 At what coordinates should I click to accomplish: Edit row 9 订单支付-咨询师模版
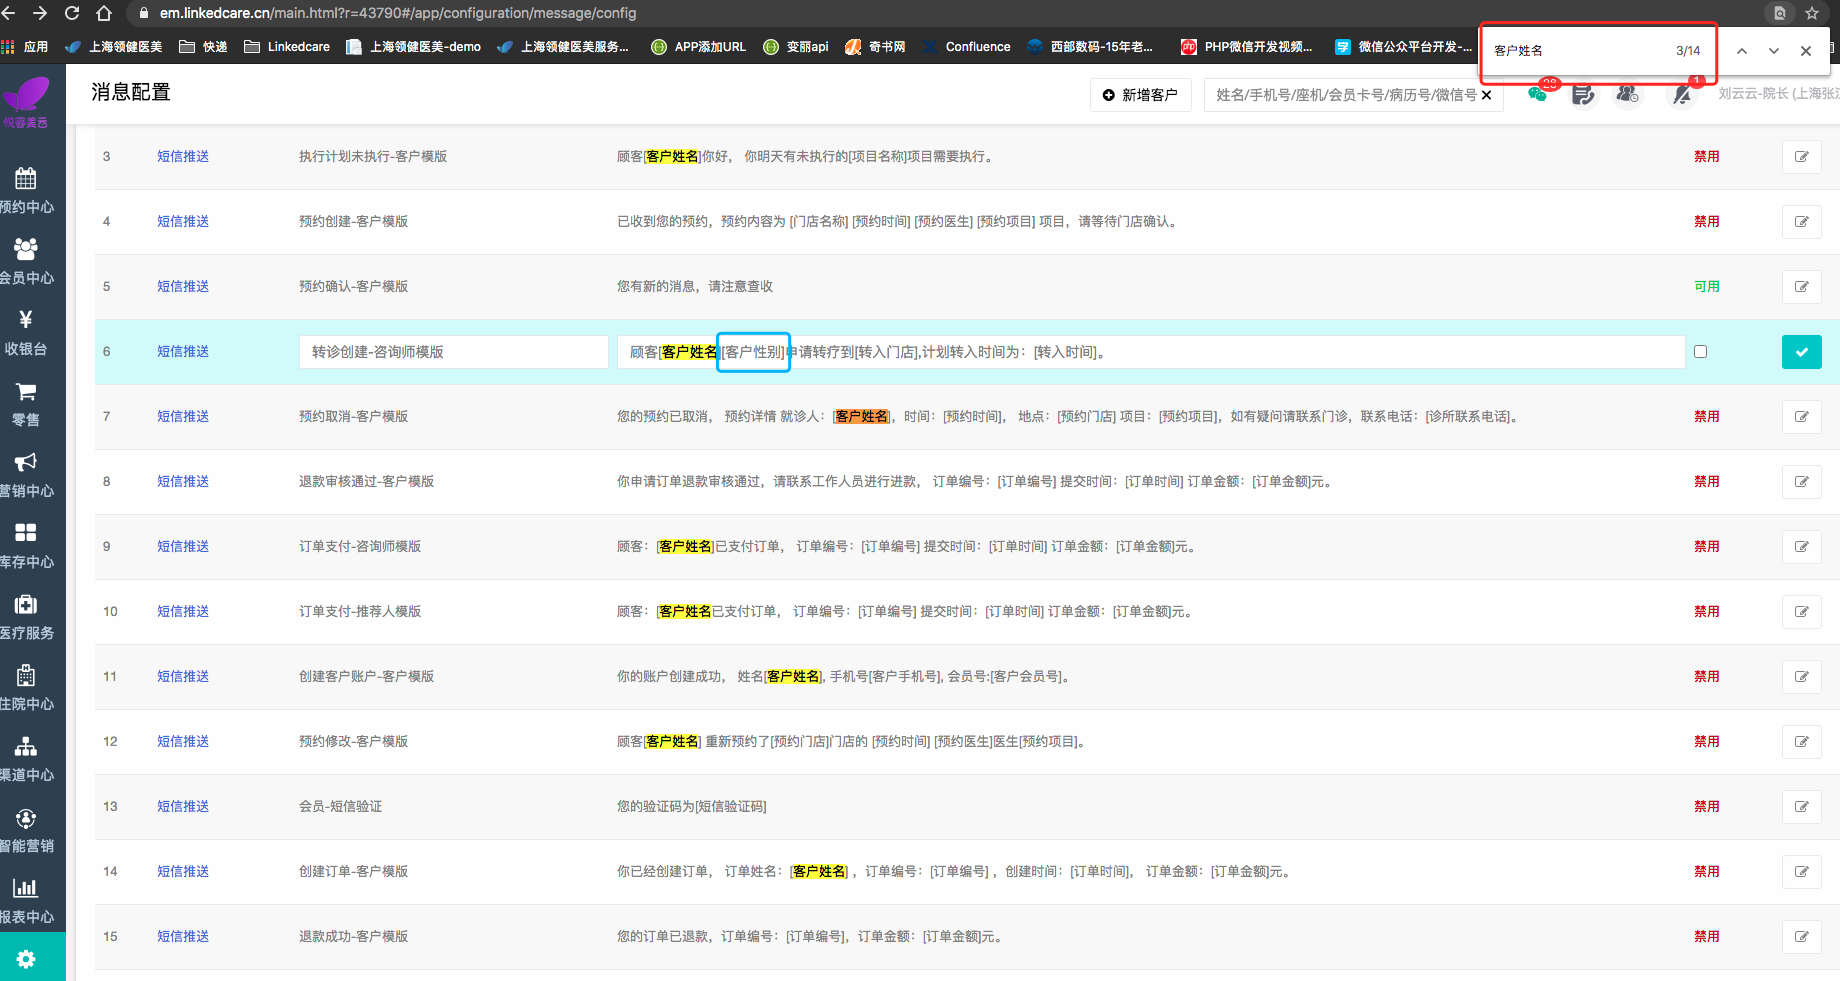pyautogui.click(x=1801, y=547)
